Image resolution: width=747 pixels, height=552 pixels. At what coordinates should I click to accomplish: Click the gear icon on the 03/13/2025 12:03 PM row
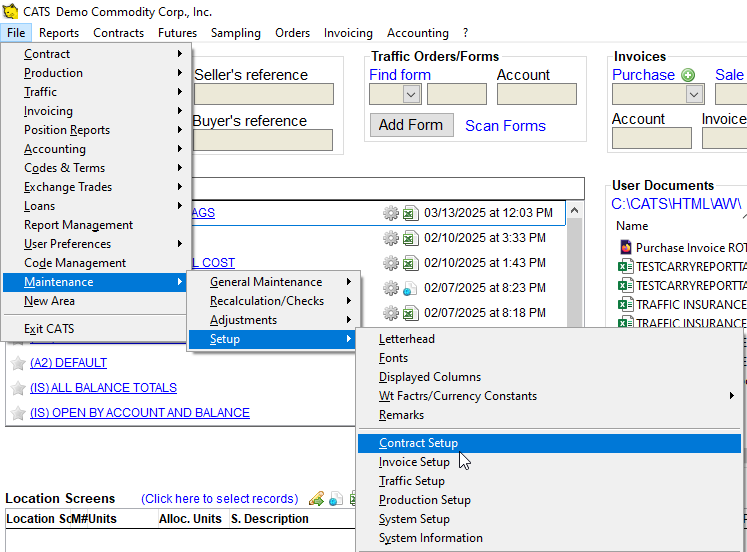click(x=391, y=213)
